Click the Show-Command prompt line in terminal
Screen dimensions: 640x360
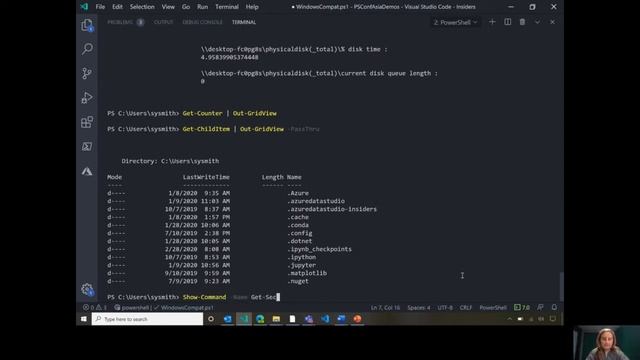tap(193, 297)
